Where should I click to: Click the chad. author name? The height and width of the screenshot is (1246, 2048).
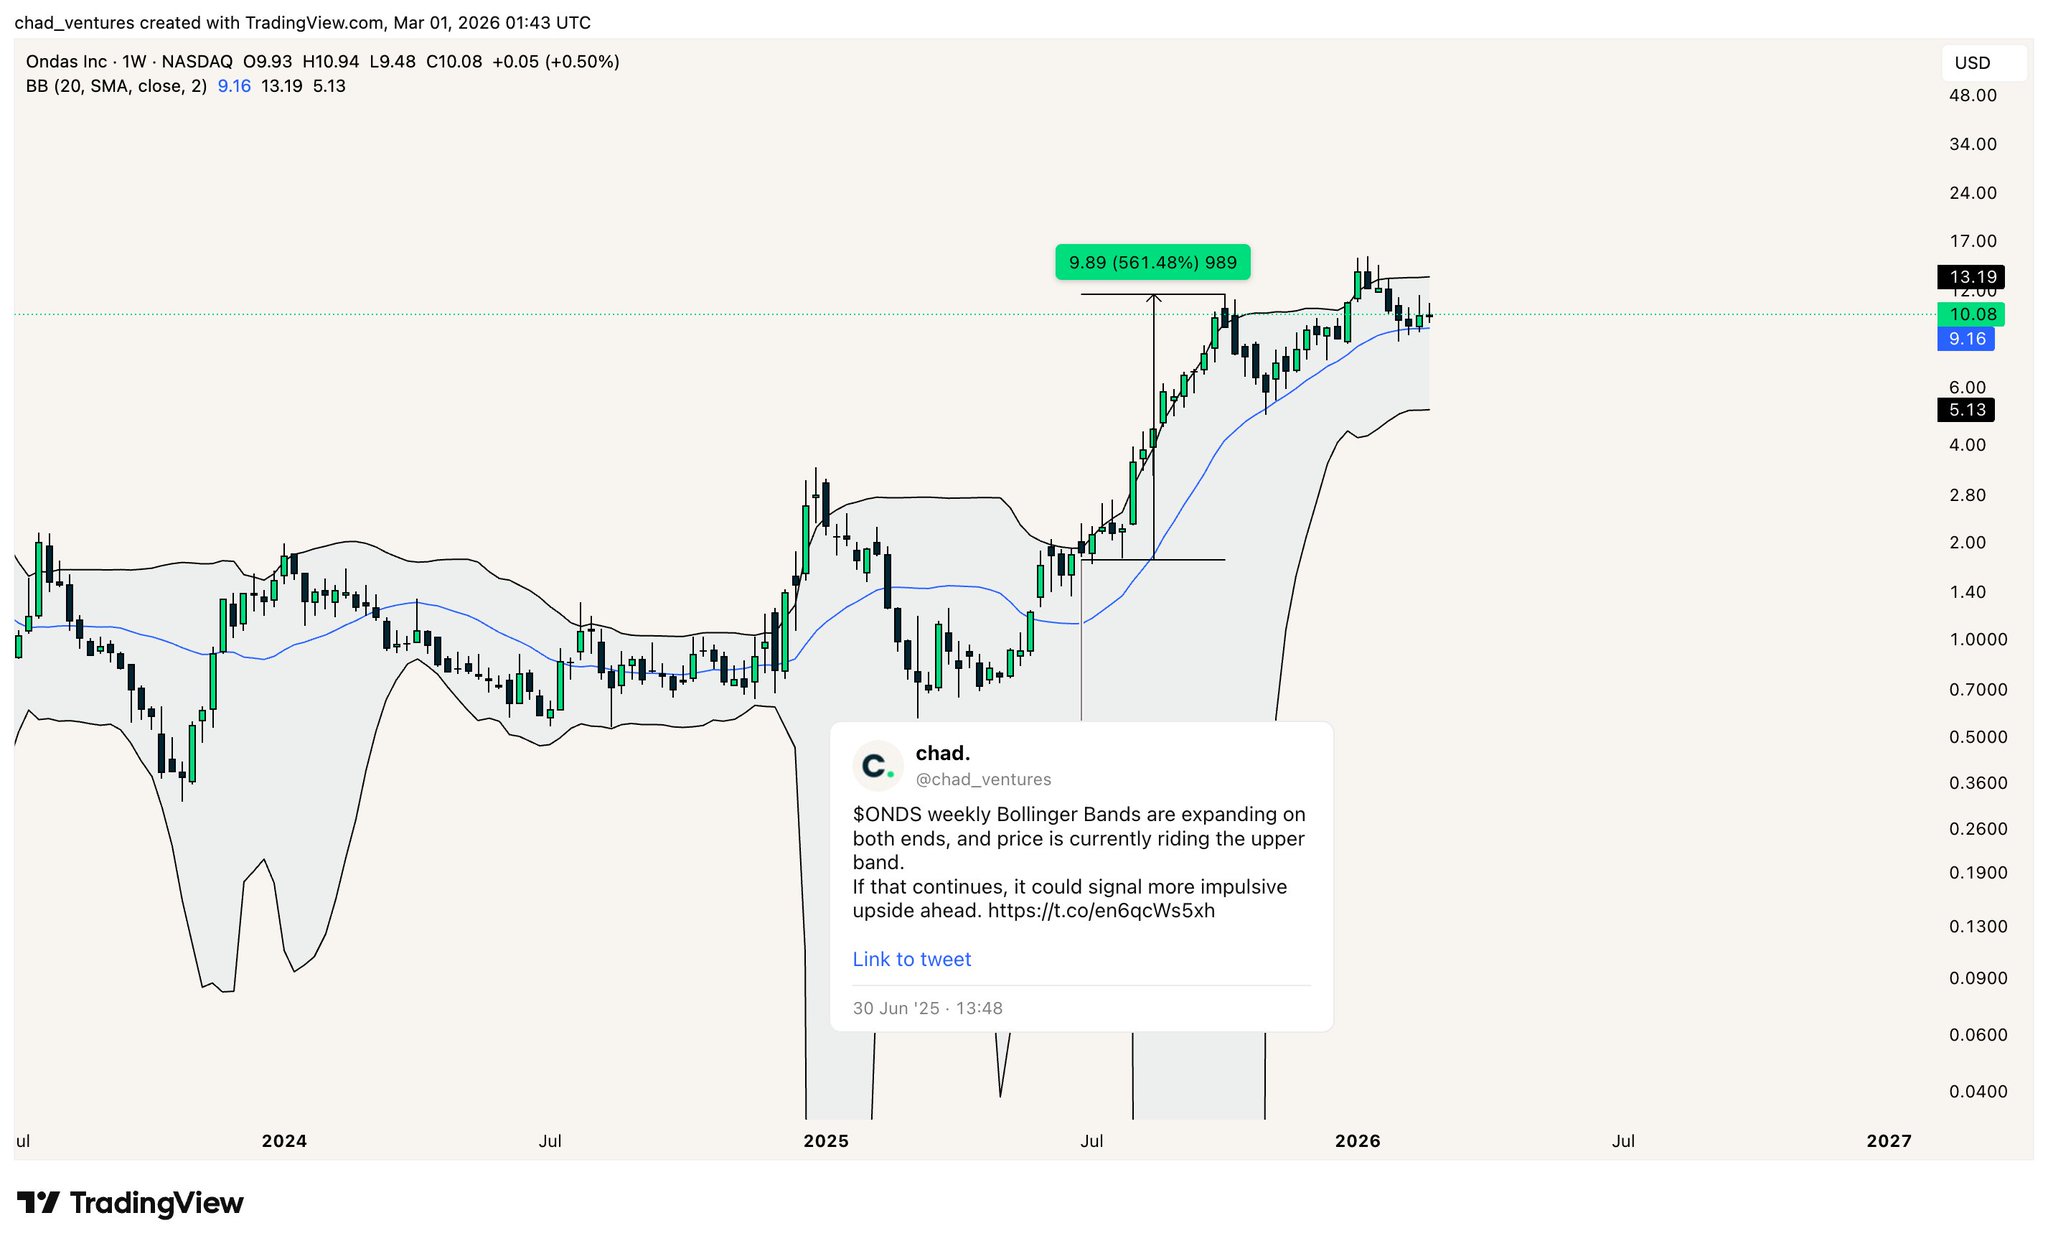click(x=942, y=753)
